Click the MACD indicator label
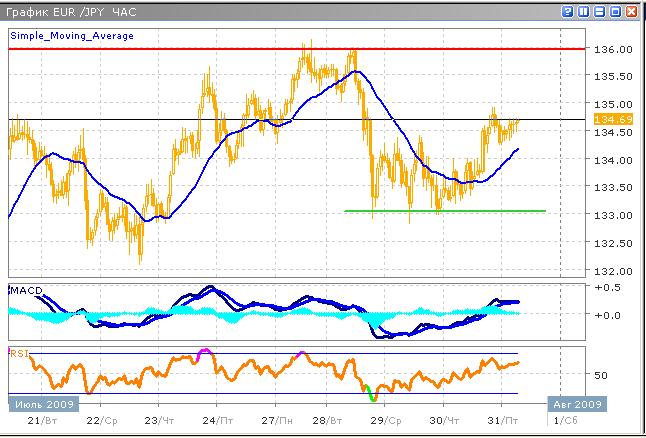 27,290
